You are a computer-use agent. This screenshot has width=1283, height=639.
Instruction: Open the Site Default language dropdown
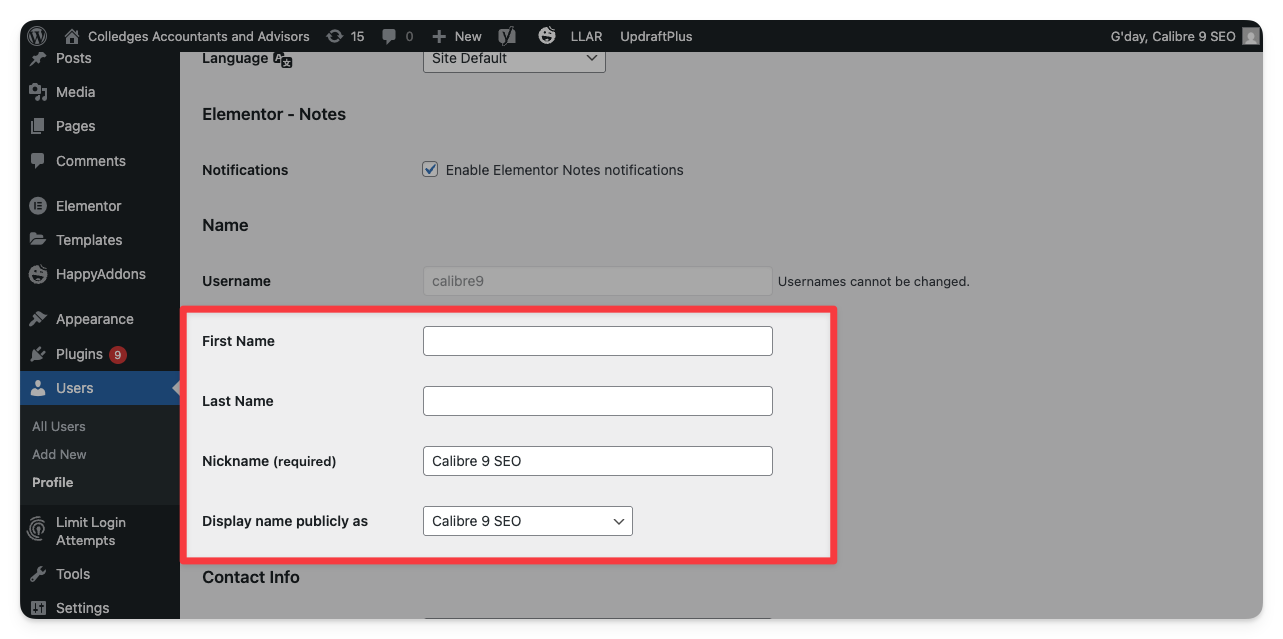click(514, 59)
